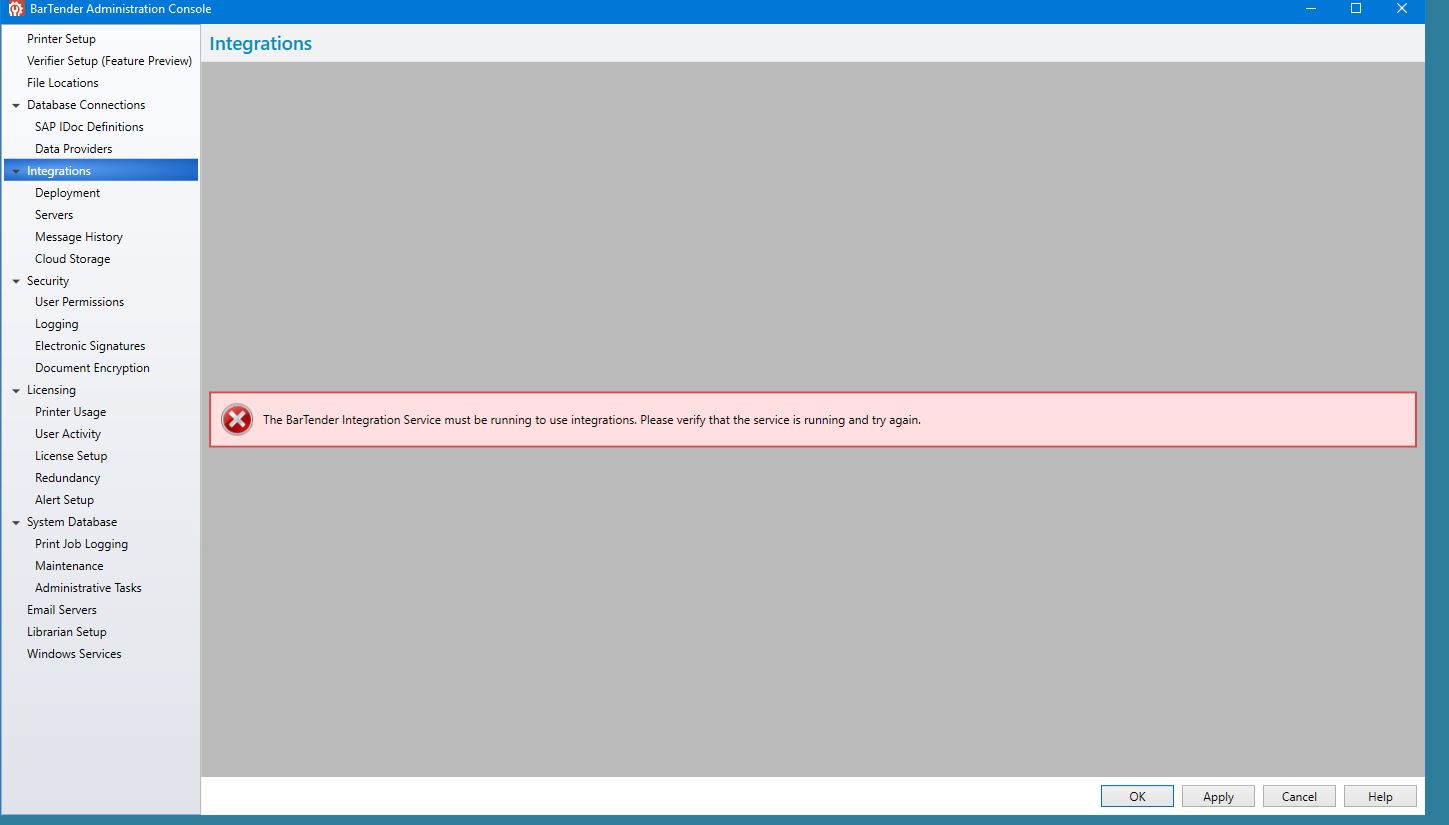
Task: Click the red error icon in the message banner
Action: 237,420
